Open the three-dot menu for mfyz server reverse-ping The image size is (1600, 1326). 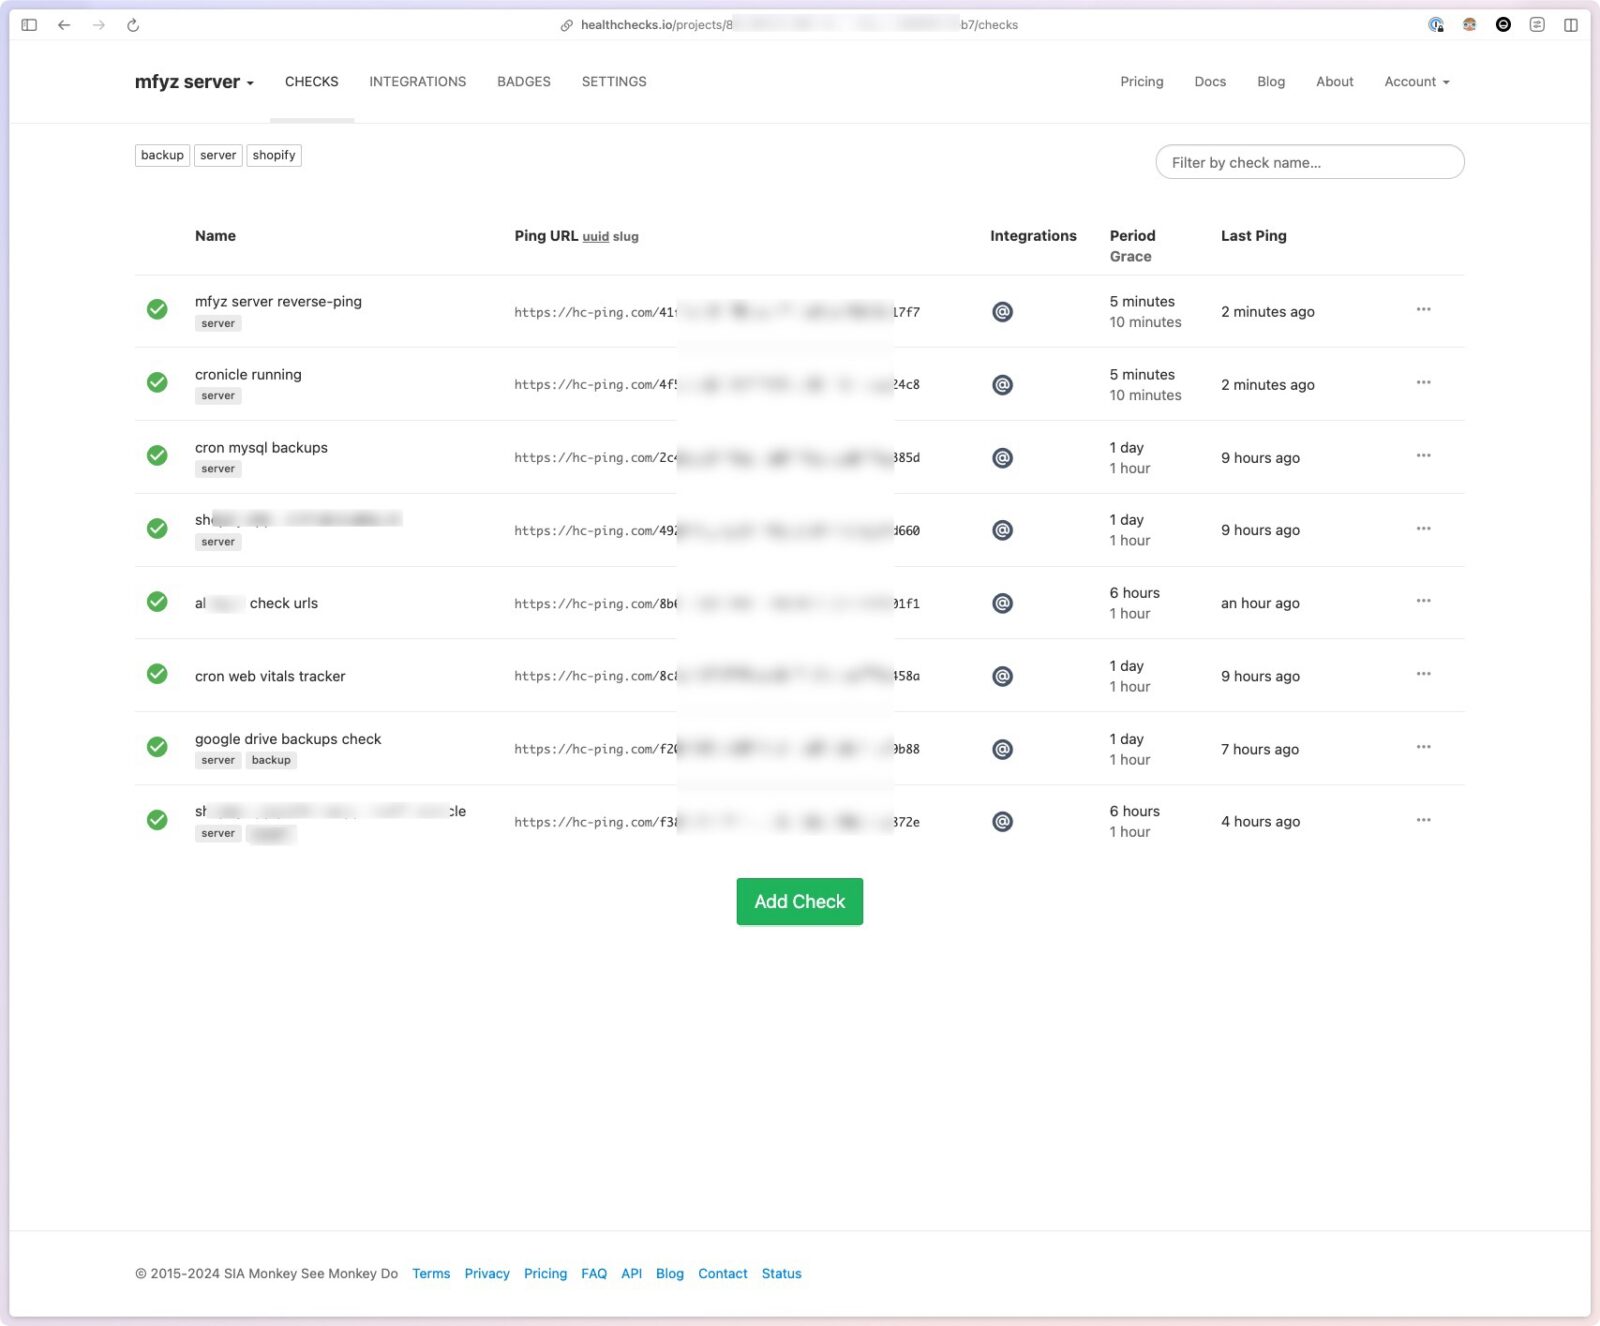coord(1423,310)
